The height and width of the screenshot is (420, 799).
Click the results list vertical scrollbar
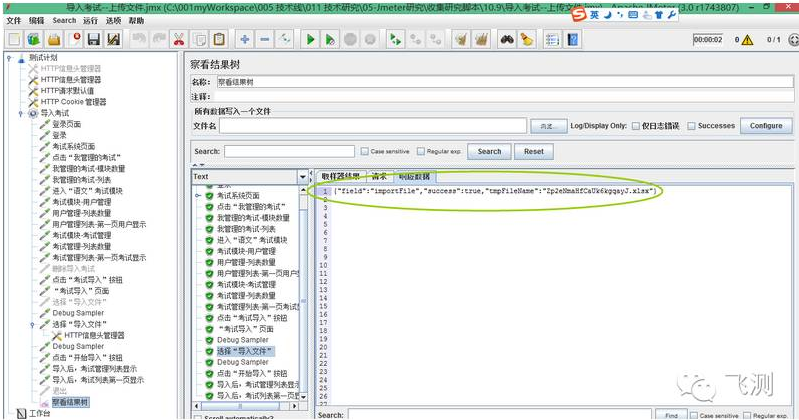click(304, 293)
